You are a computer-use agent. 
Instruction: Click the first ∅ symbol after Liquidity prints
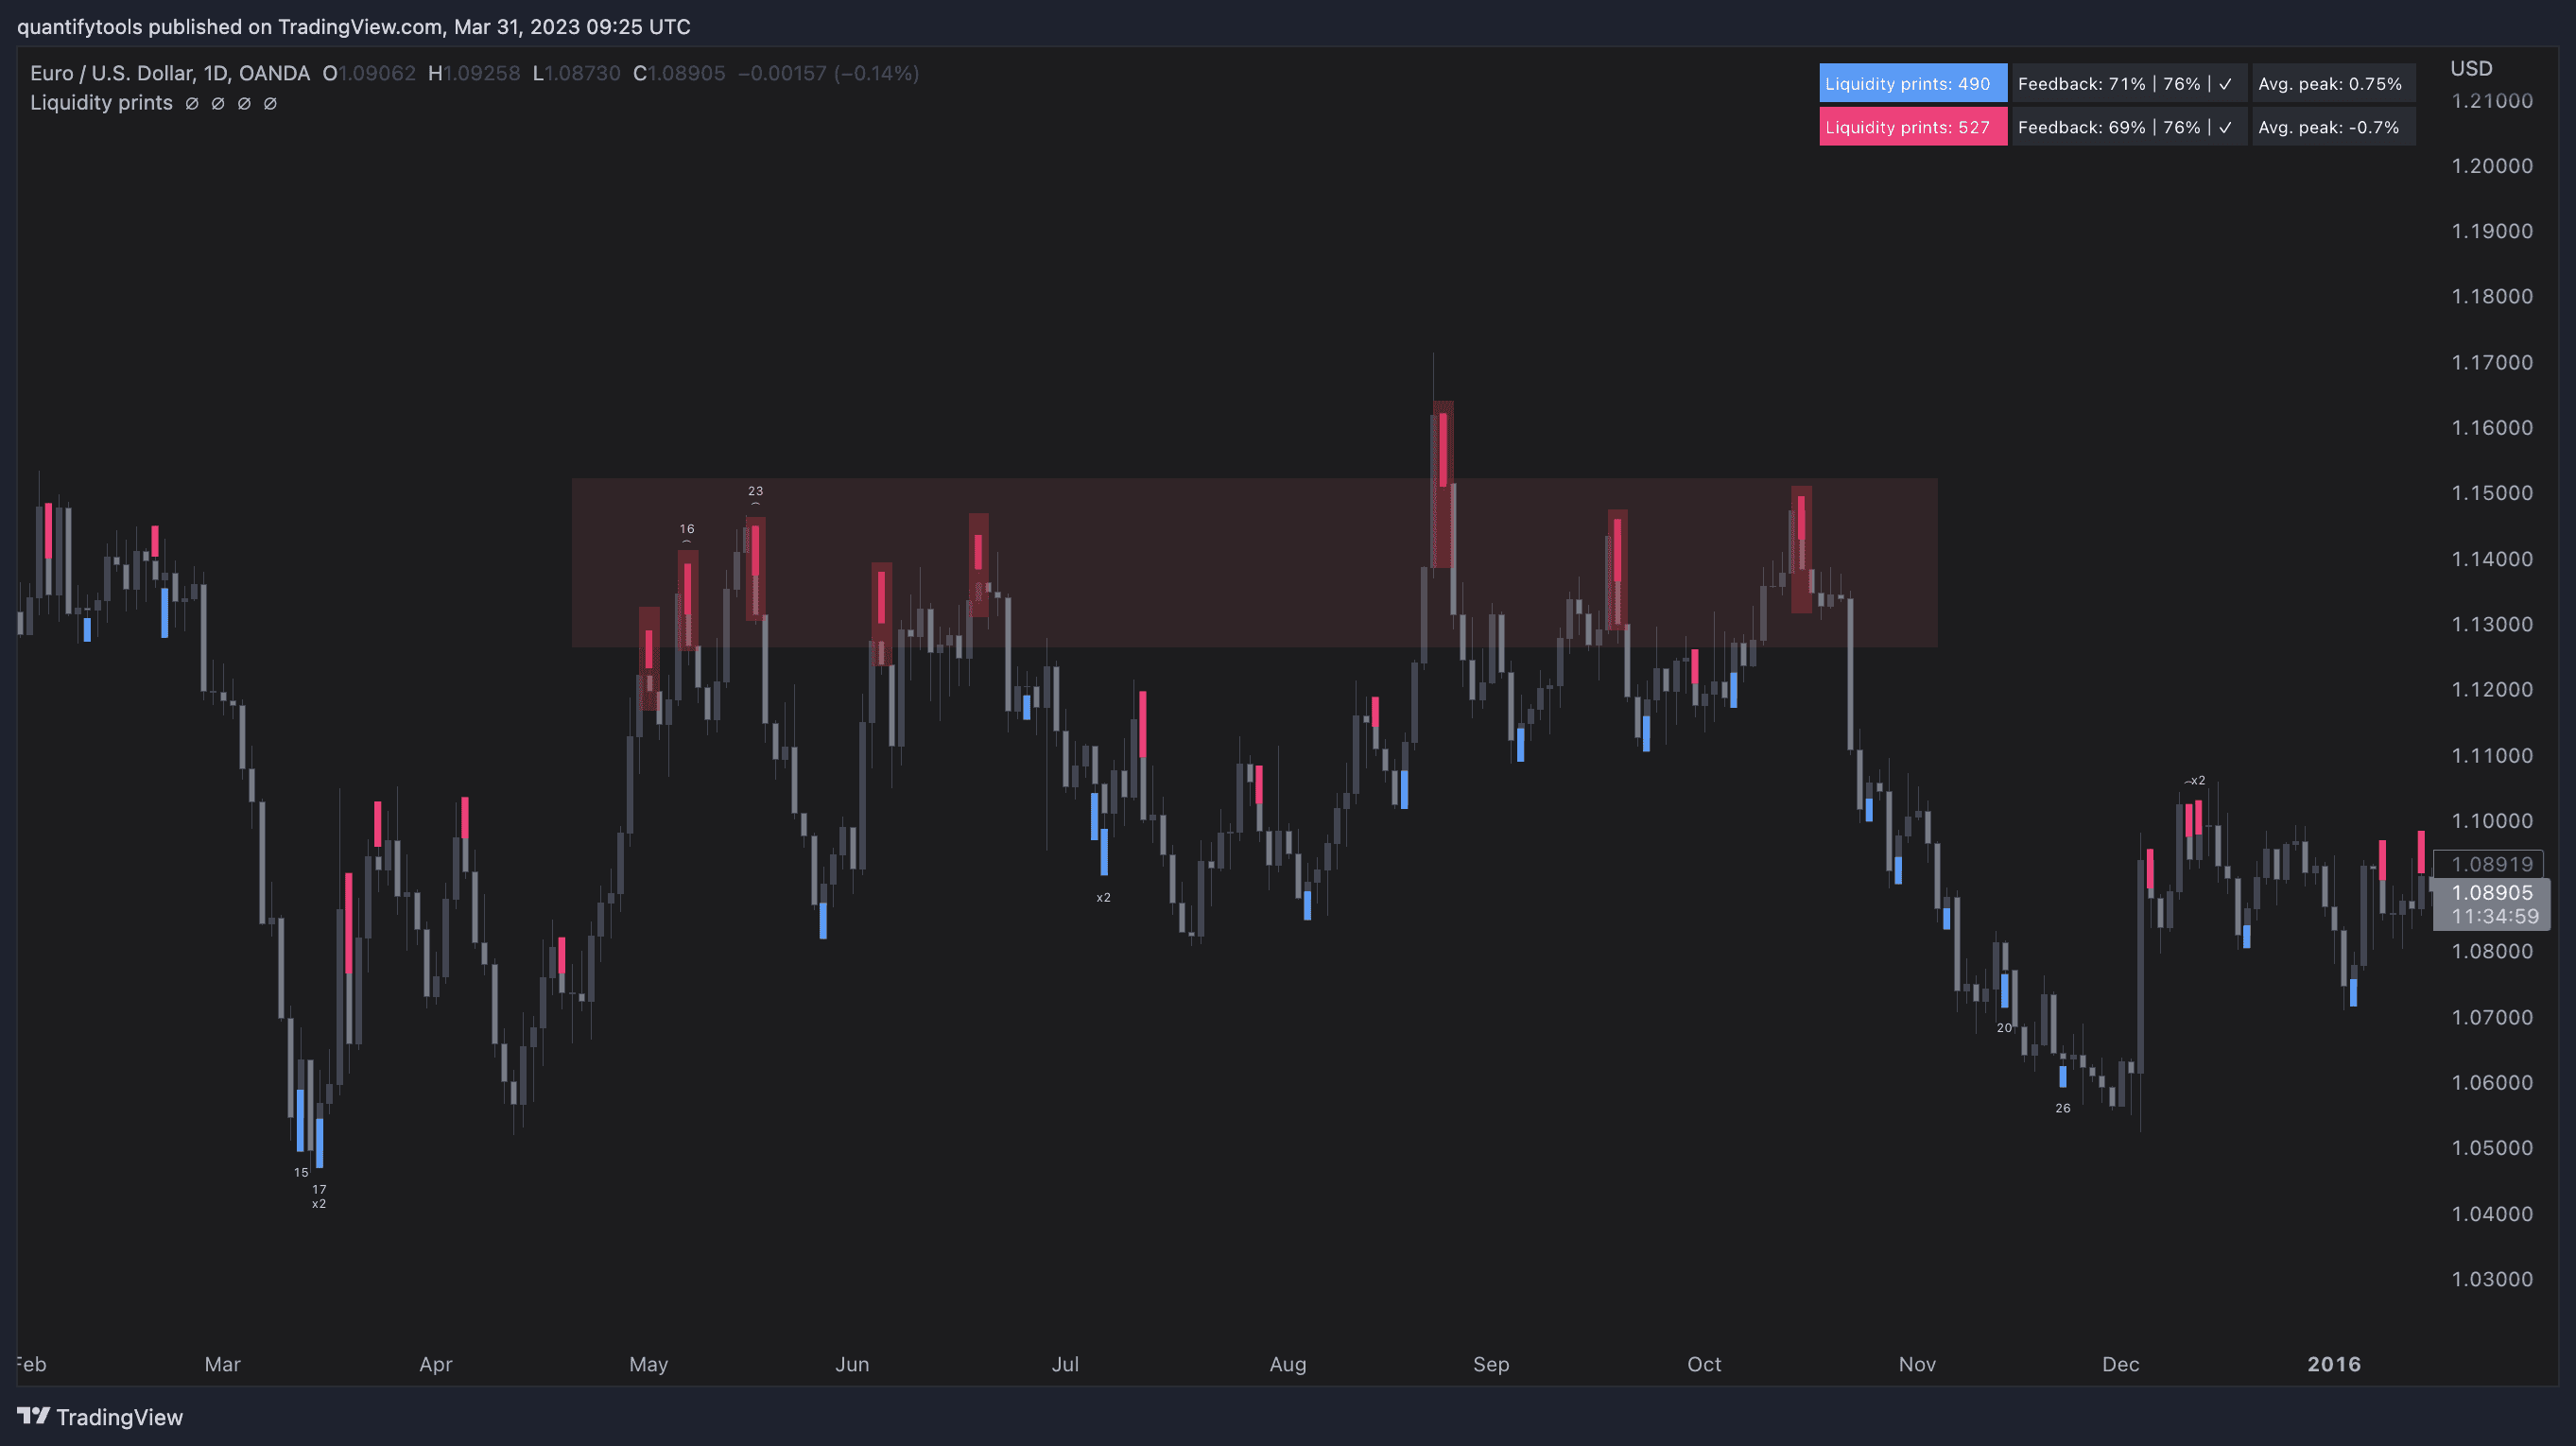192,103
